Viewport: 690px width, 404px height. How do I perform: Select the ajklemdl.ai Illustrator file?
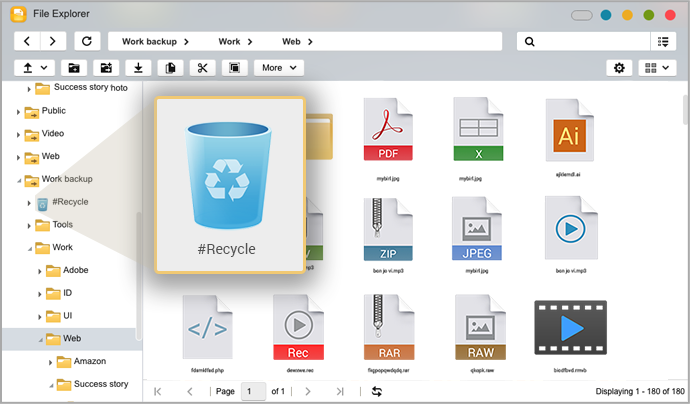pyautogui.click(x=569, y=130)
